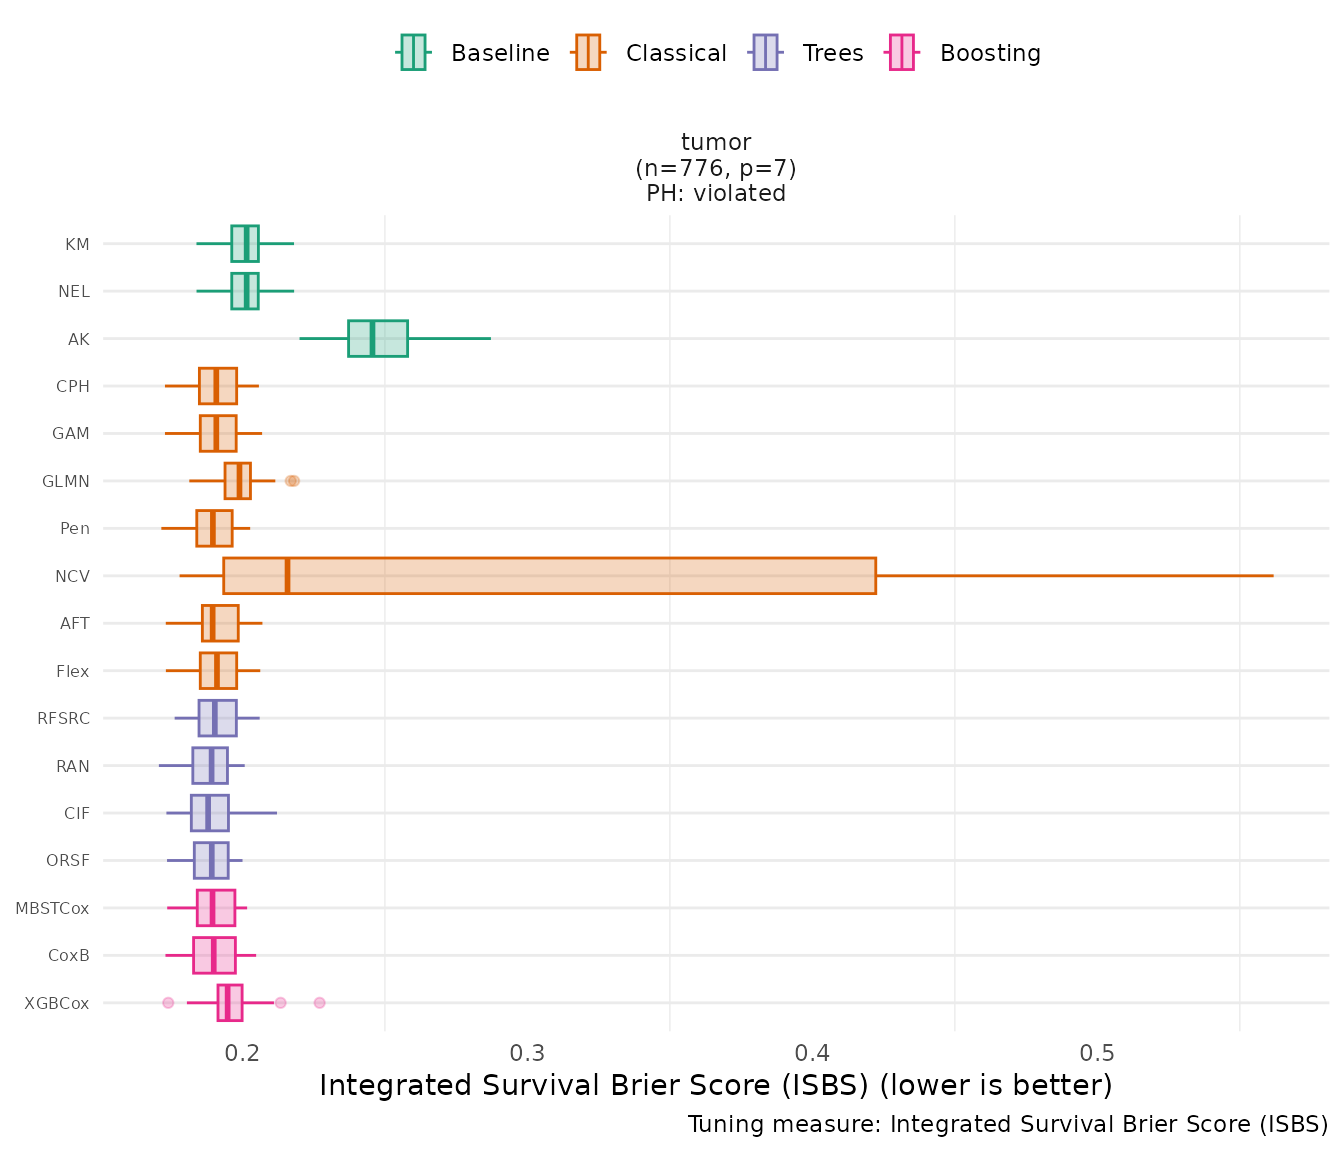Screen dimensions: 1344x1152
Task: Click the middle XGBCox outlier point
Action: (x=280, y=1003)
